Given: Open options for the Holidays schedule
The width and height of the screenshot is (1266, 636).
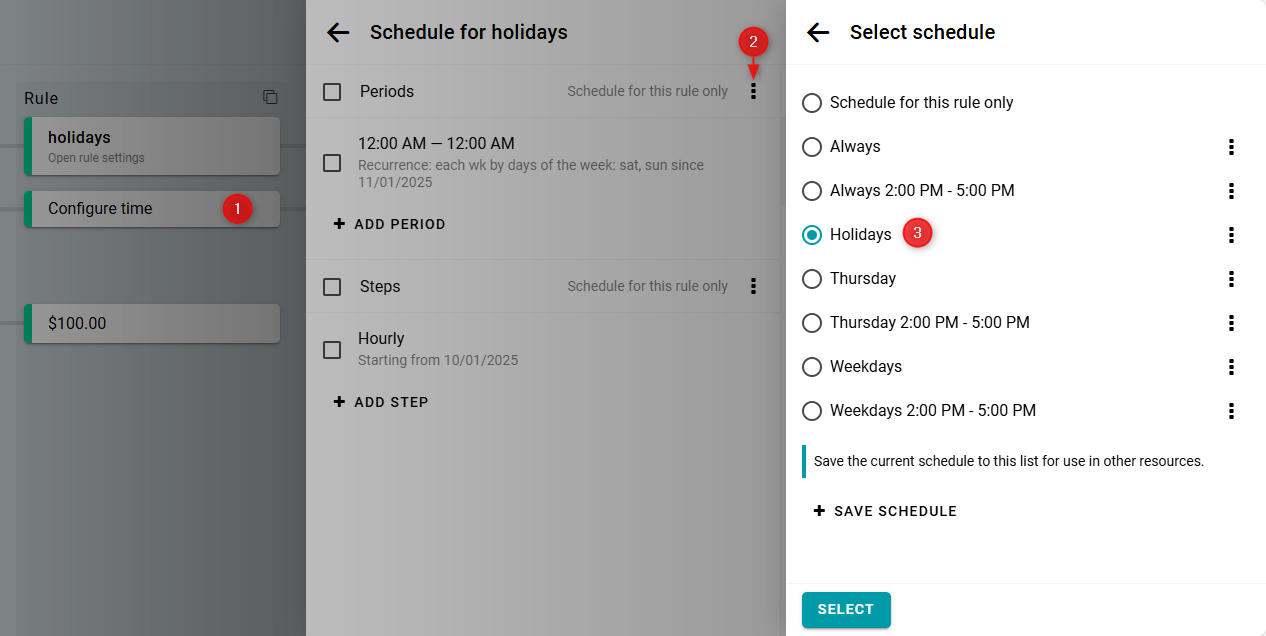Looking at the screenshot, I should click(1231, 235).
